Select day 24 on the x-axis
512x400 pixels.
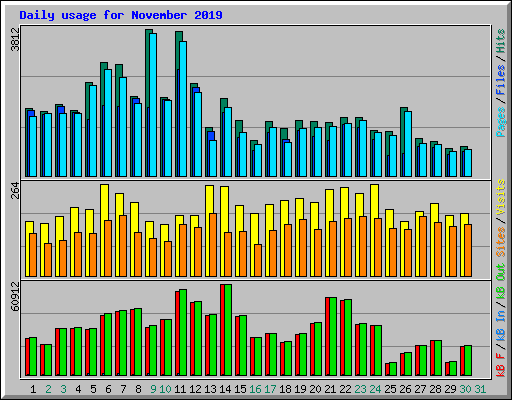pyautogui.click(x=375, y=389)
